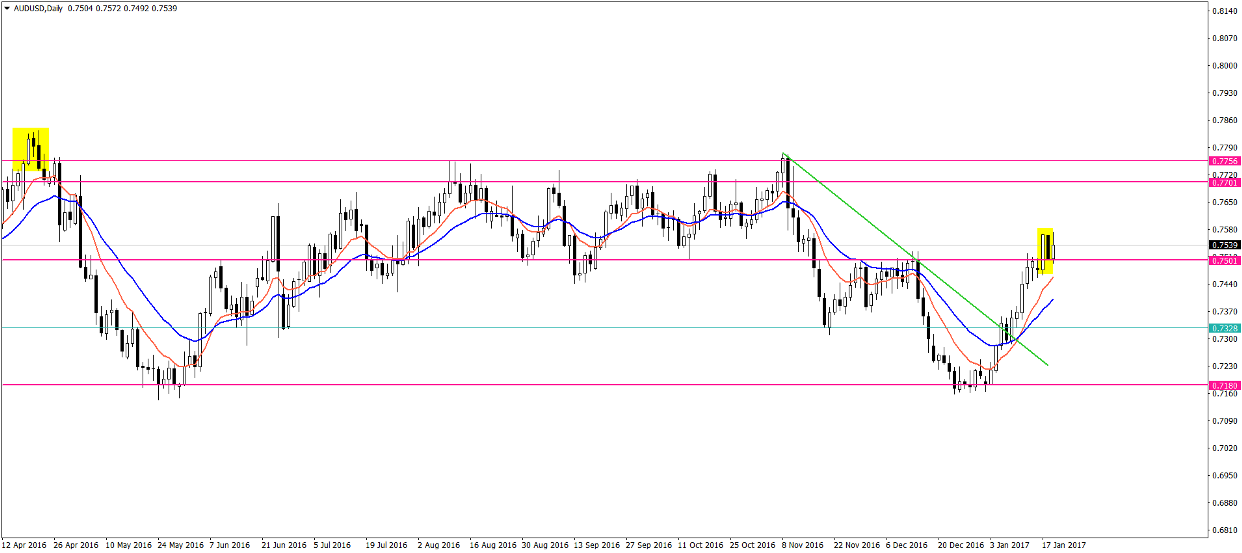Click the 0.6950 value on price scale
This screenshot has height=553, width=1242.
(x=1225, y=475)
